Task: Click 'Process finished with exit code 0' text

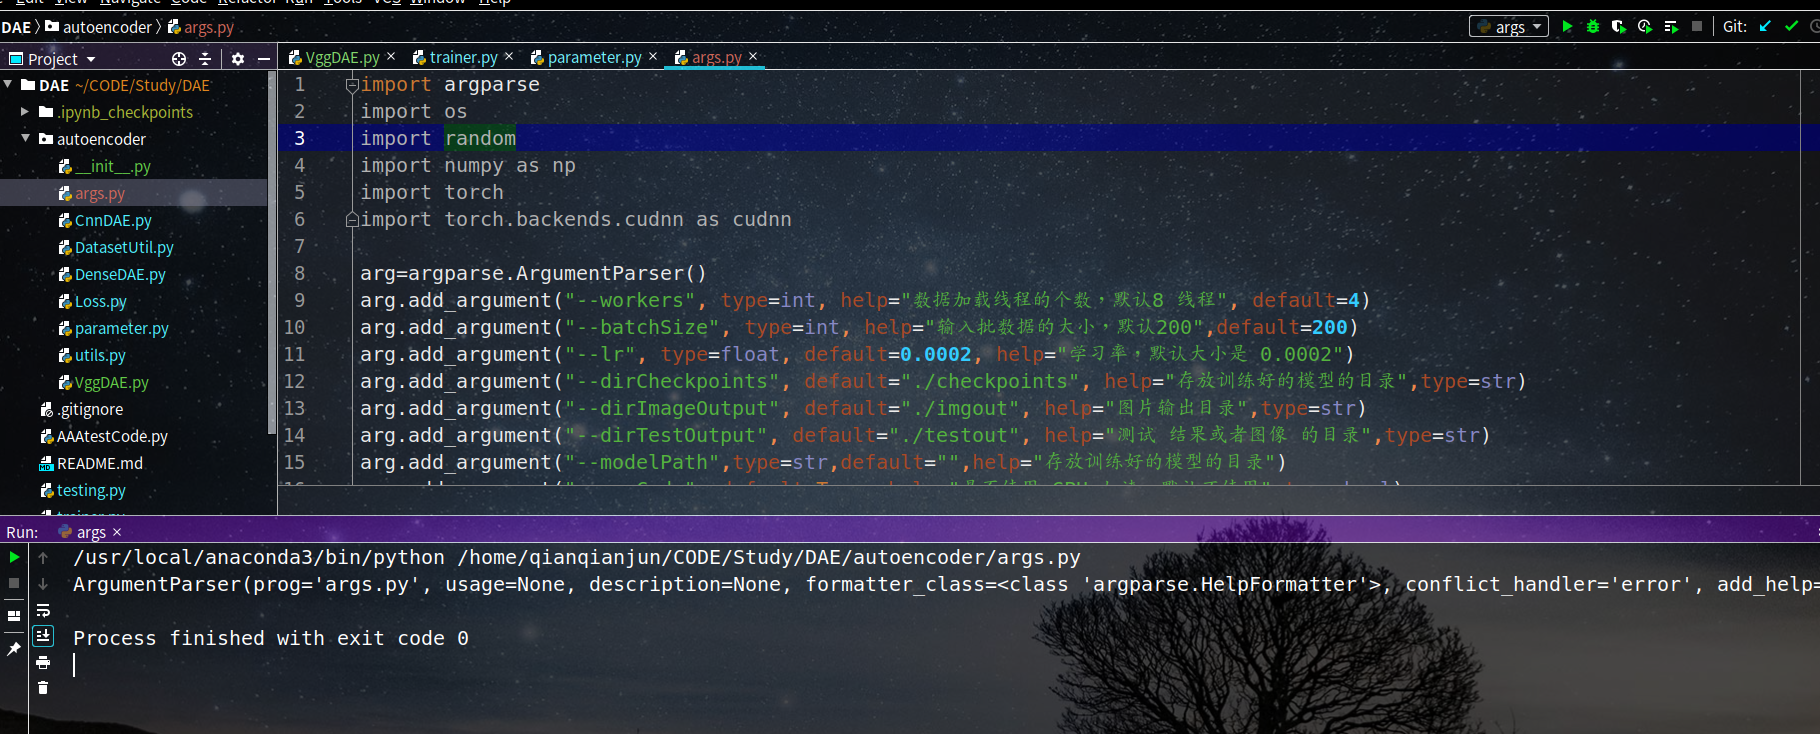Action: pyautogui.click(x=271, y=638)
